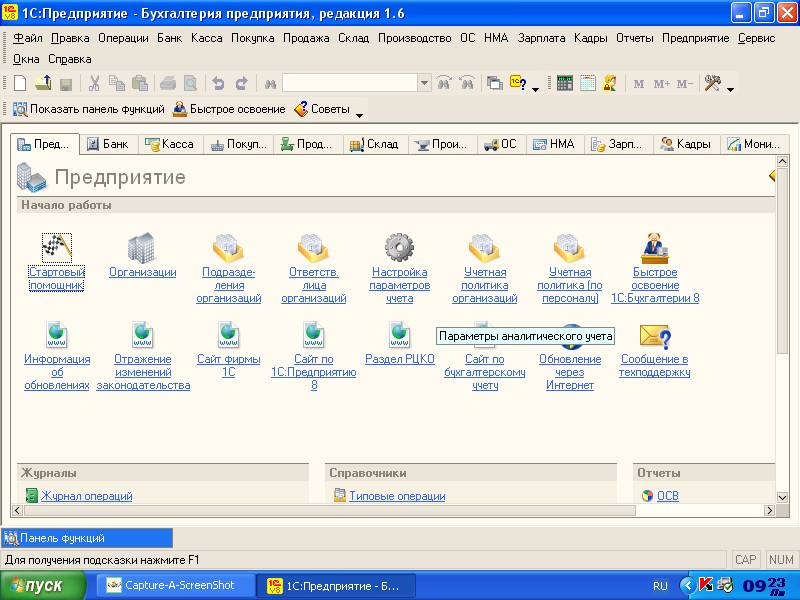The height and width of the screenshot is (600, 800).
Task: Click the Calculator toolbar icon
Action: [565, 83]
